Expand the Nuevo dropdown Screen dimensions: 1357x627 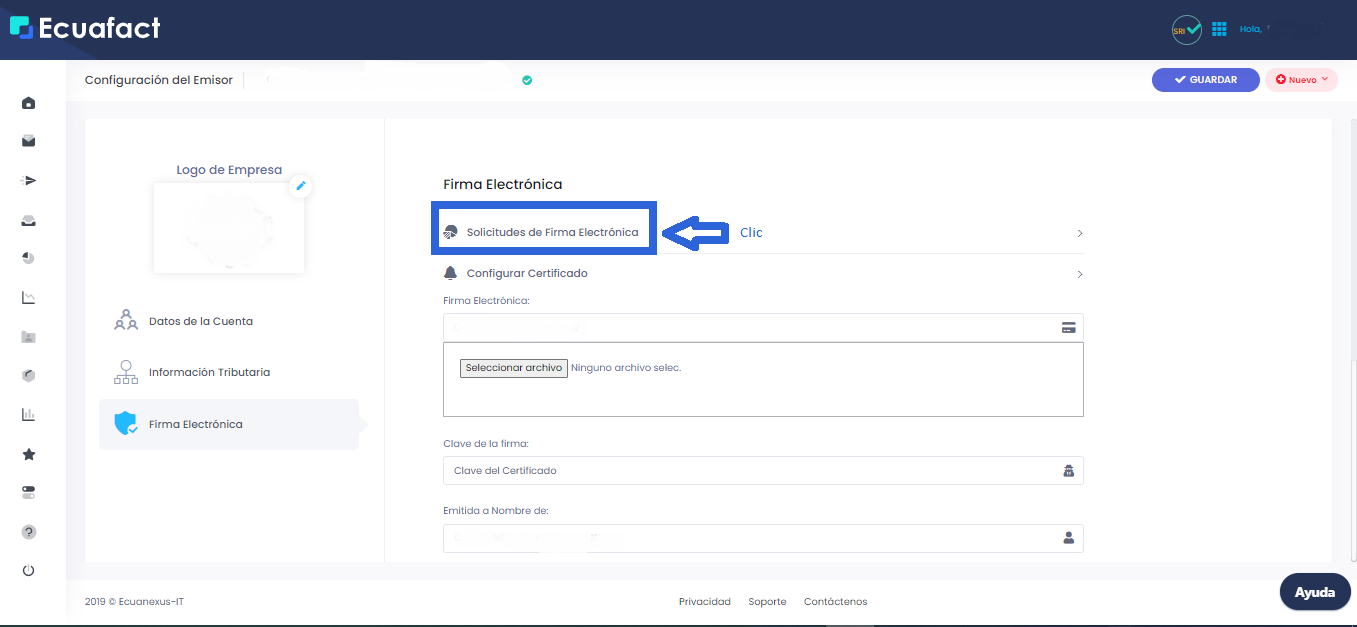point(1301,80)
